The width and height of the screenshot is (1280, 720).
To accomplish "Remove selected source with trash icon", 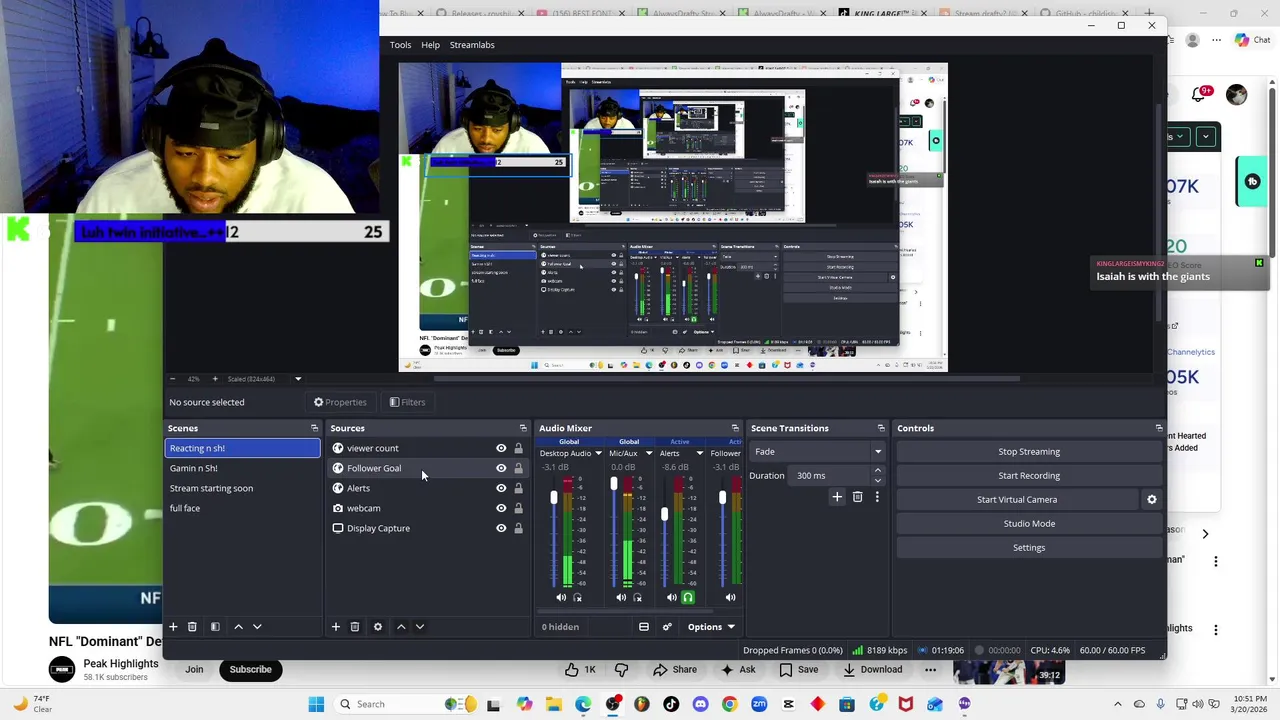I will pyautogui.click(x=354, y=627).
